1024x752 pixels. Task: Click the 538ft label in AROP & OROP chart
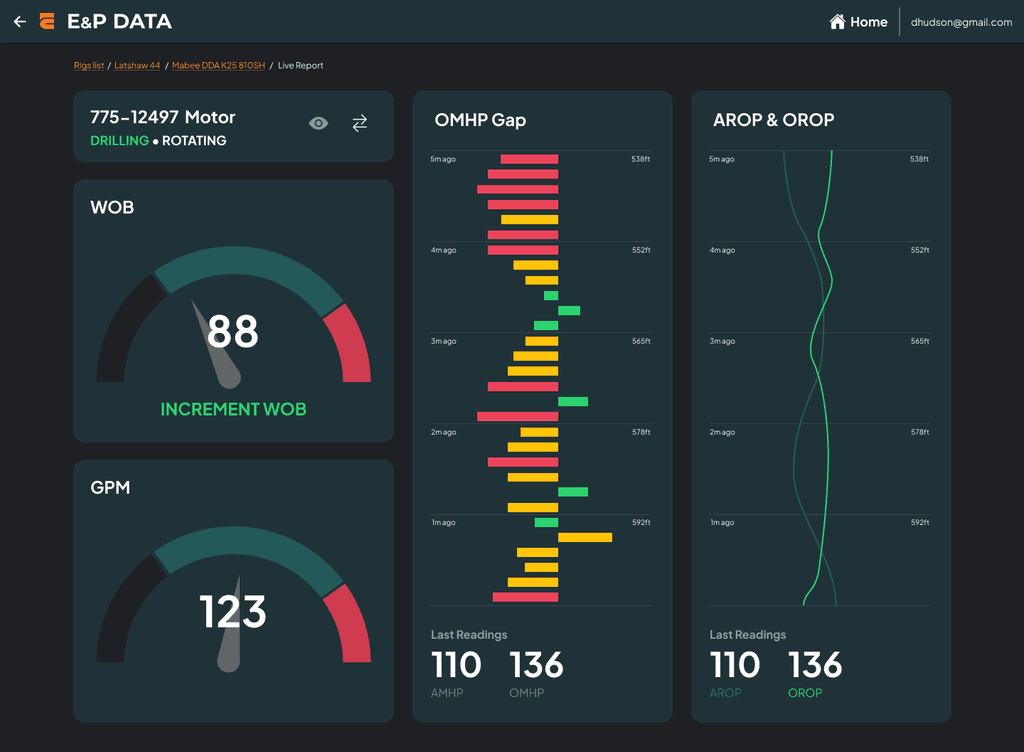(920, 159)
